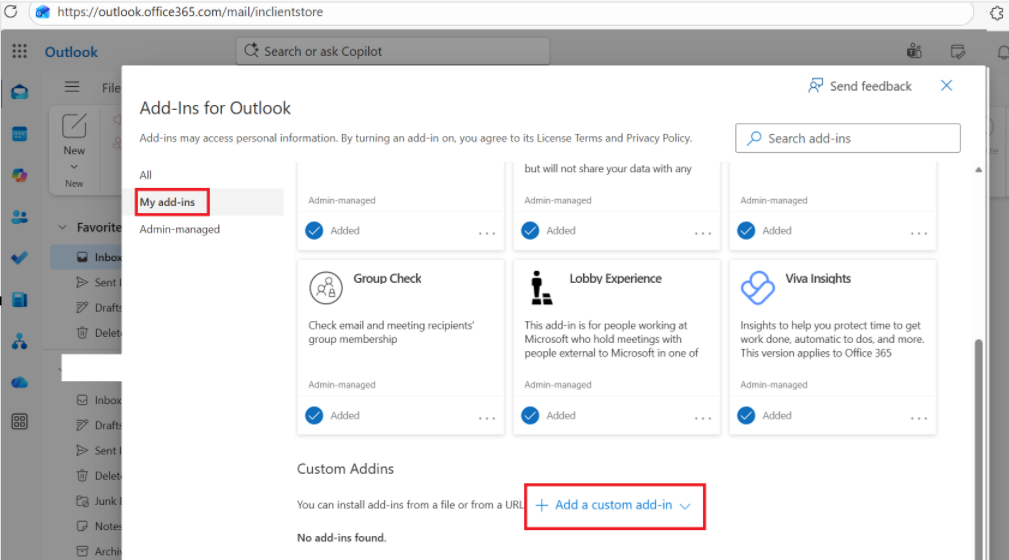Click the New mail compose icon
1009x560 pixels.
(x=74, y=126)
